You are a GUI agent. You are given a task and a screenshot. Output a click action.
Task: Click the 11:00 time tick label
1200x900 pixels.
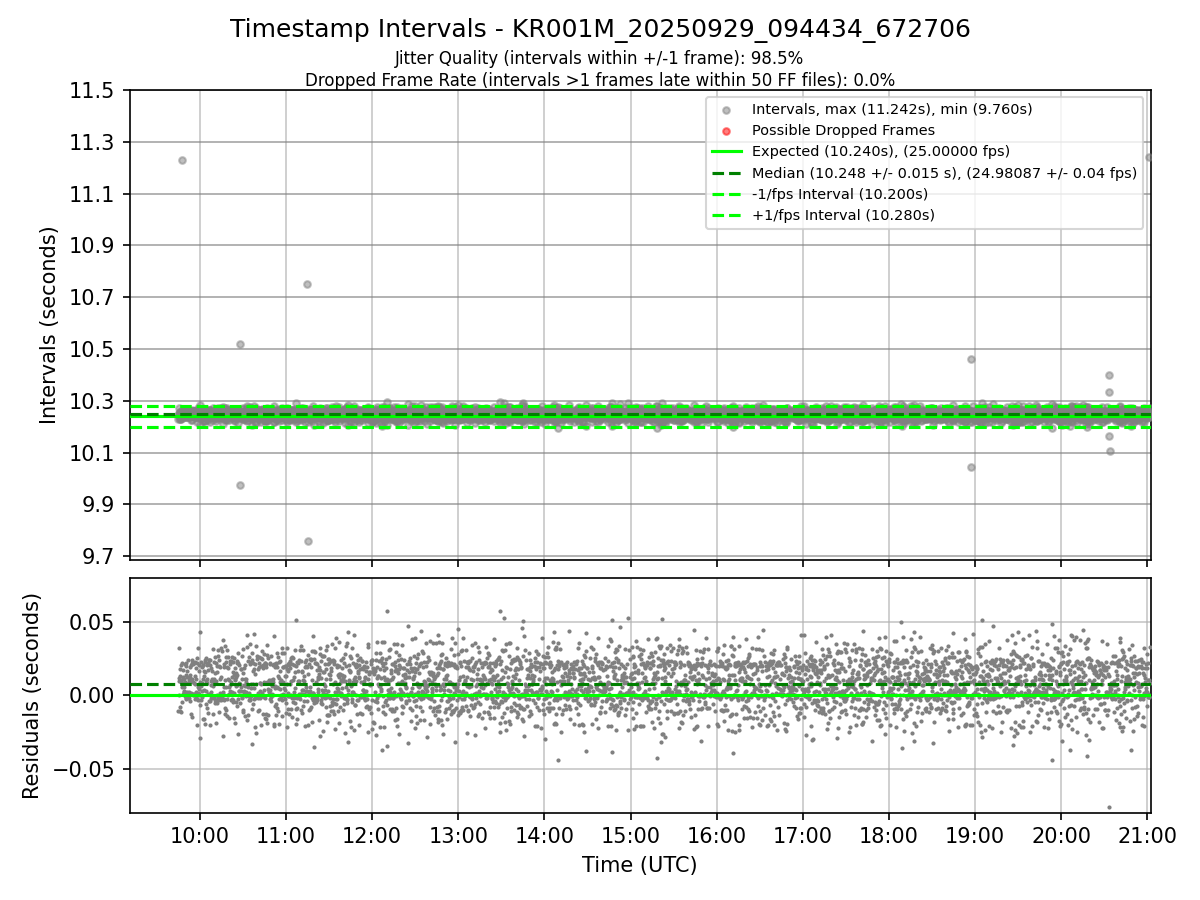coord(286,834)
